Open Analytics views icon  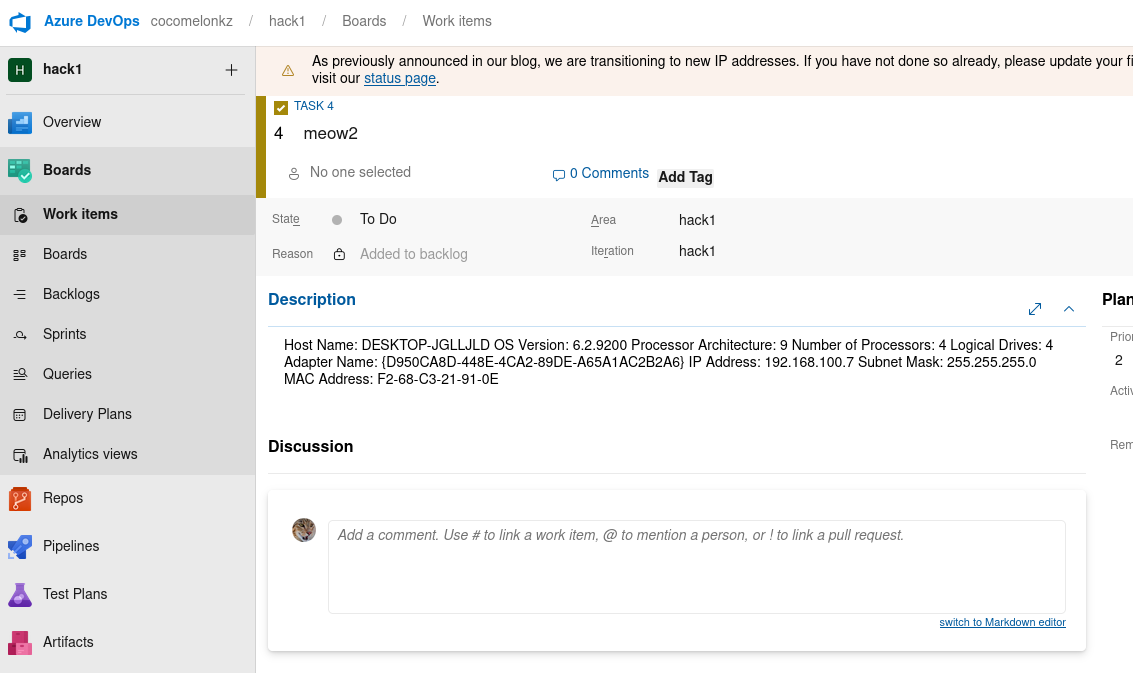[x=20, y=455]
